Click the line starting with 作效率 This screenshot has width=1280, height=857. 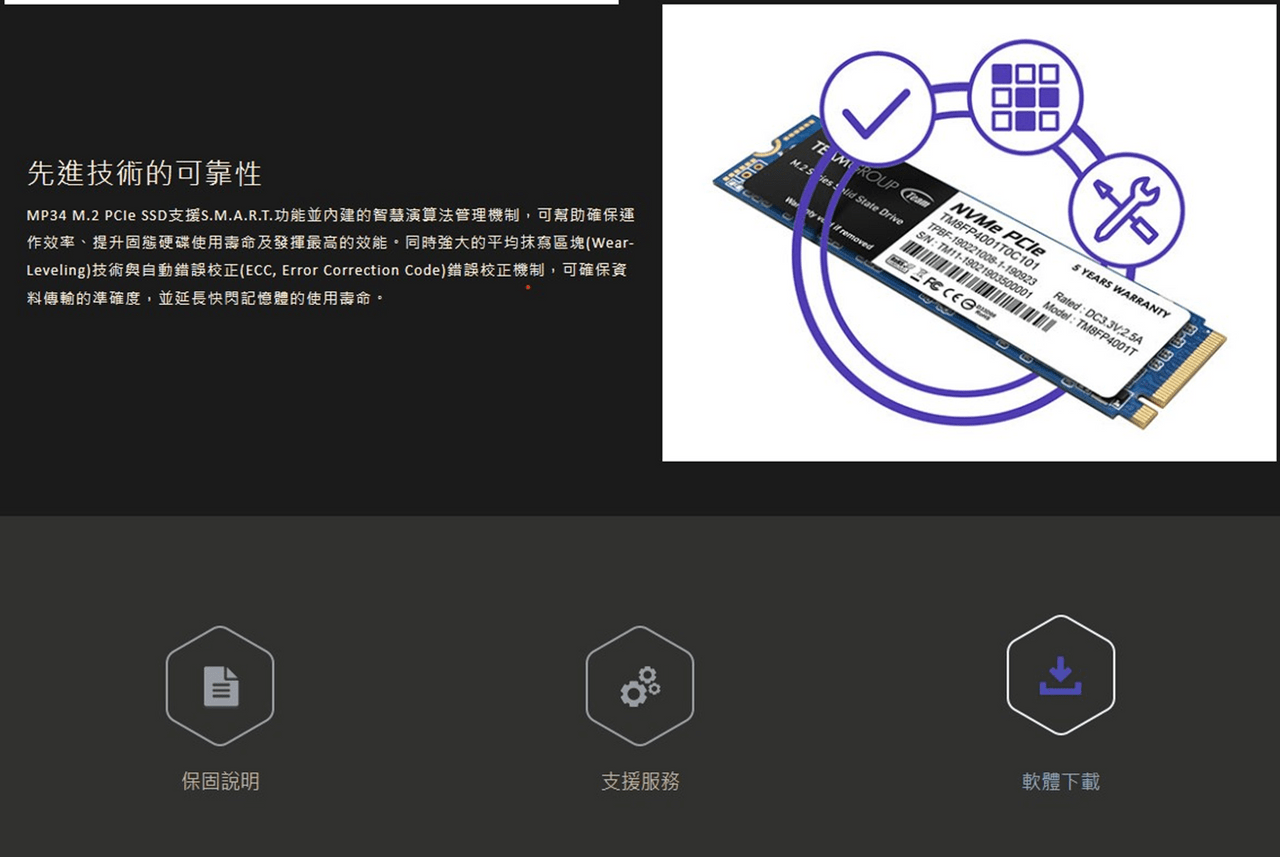coord(330,244)
